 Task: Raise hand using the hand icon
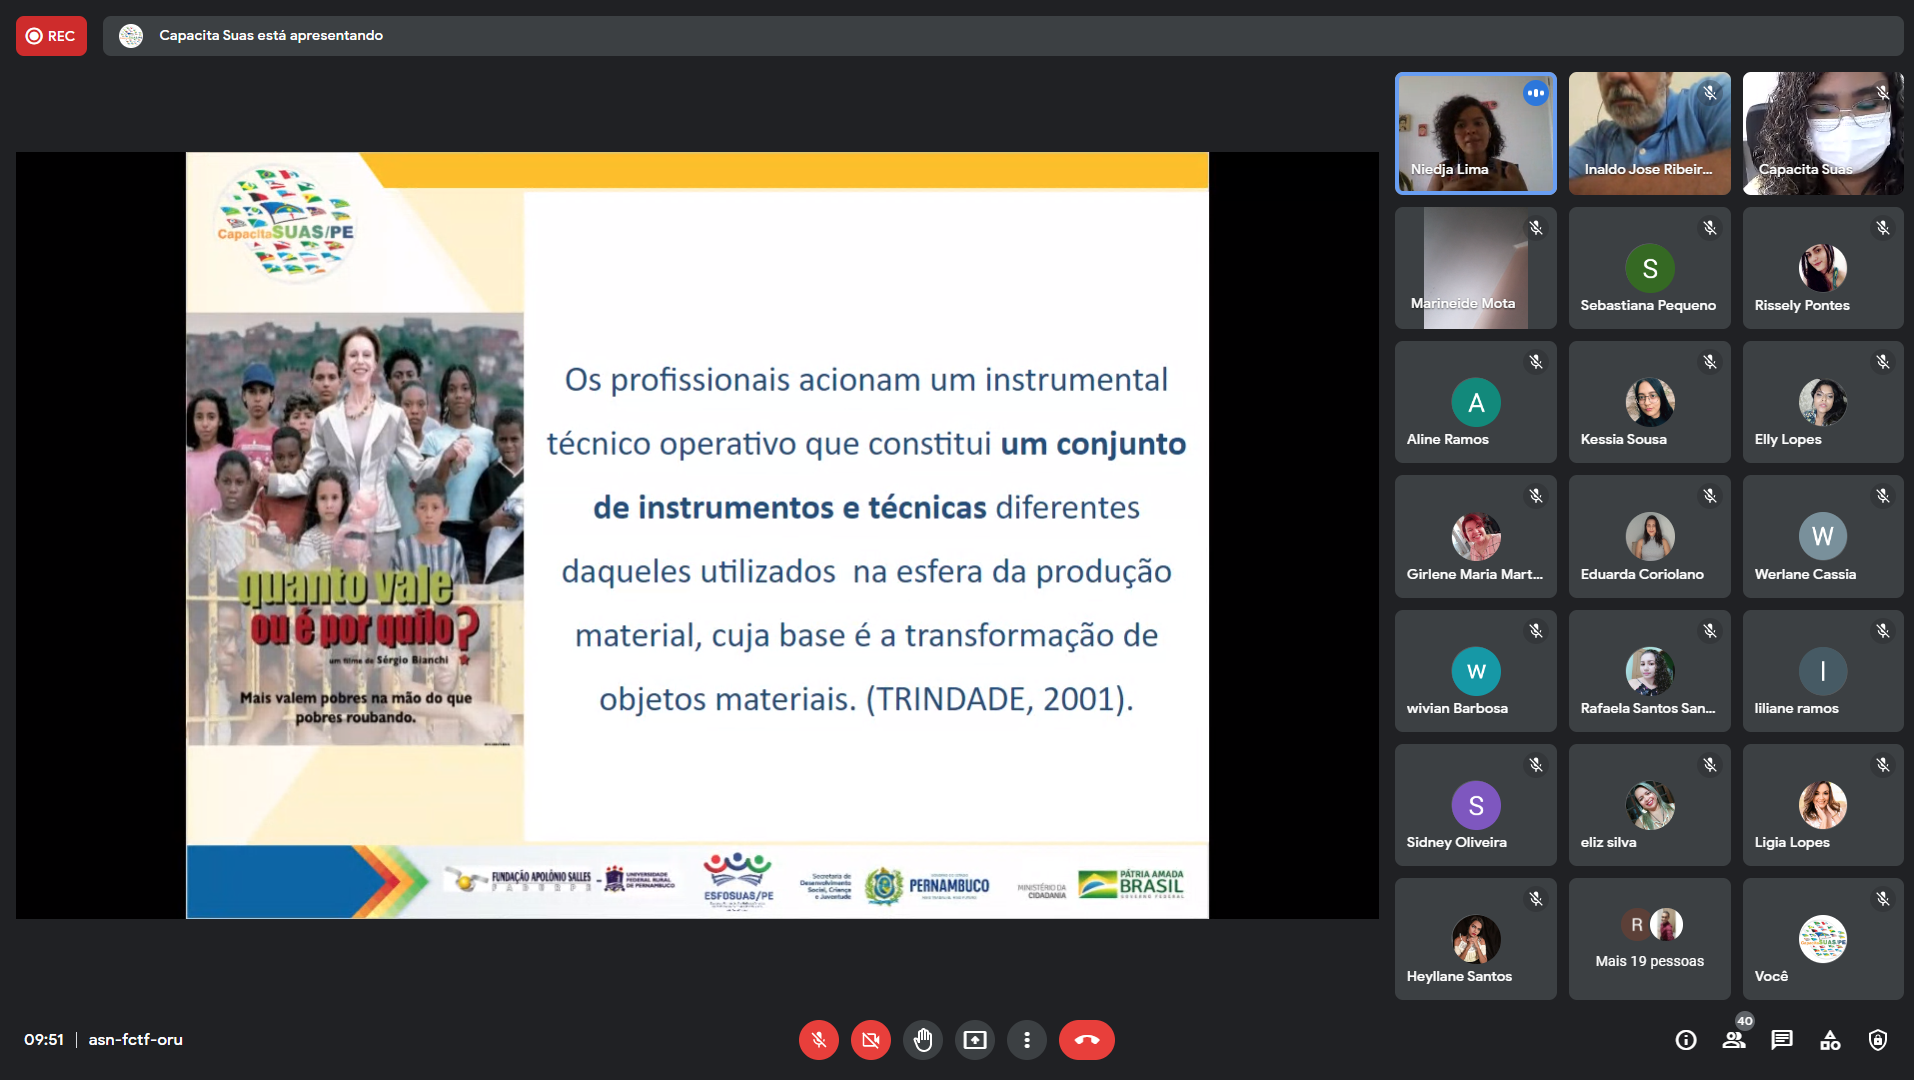(922, 1040)
